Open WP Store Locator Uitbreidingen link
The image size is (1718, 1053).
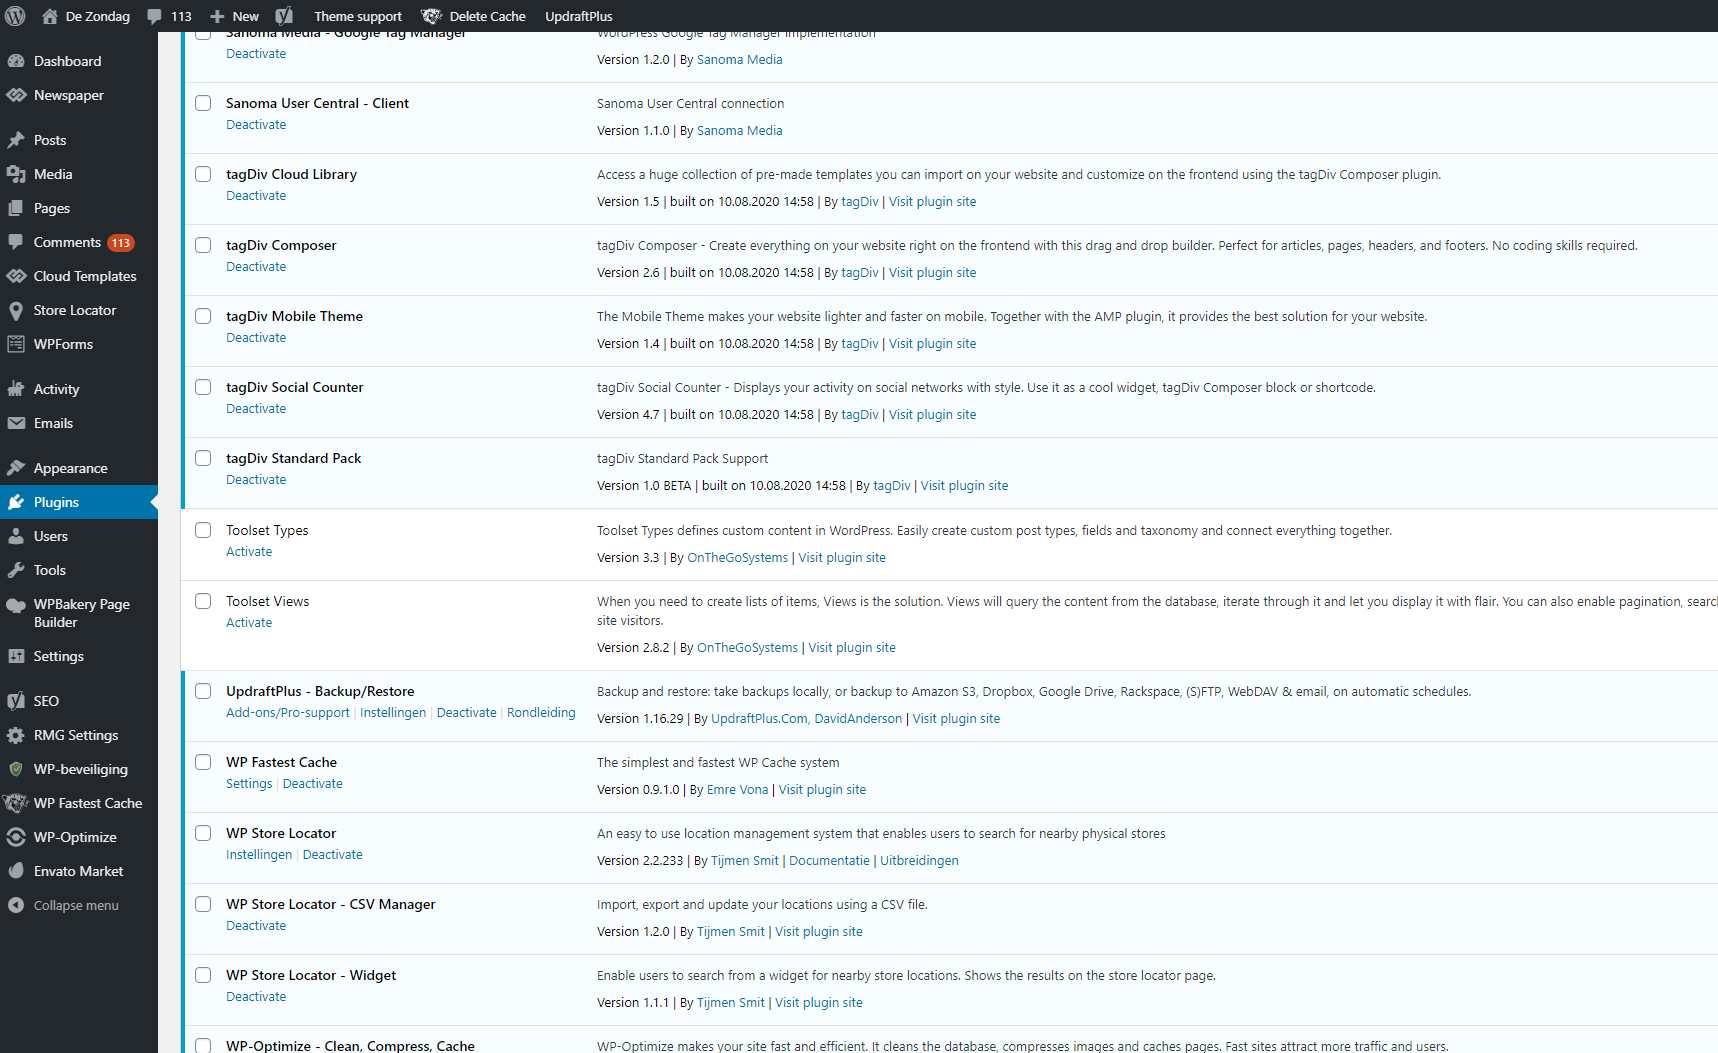click(x=919, y=861)
